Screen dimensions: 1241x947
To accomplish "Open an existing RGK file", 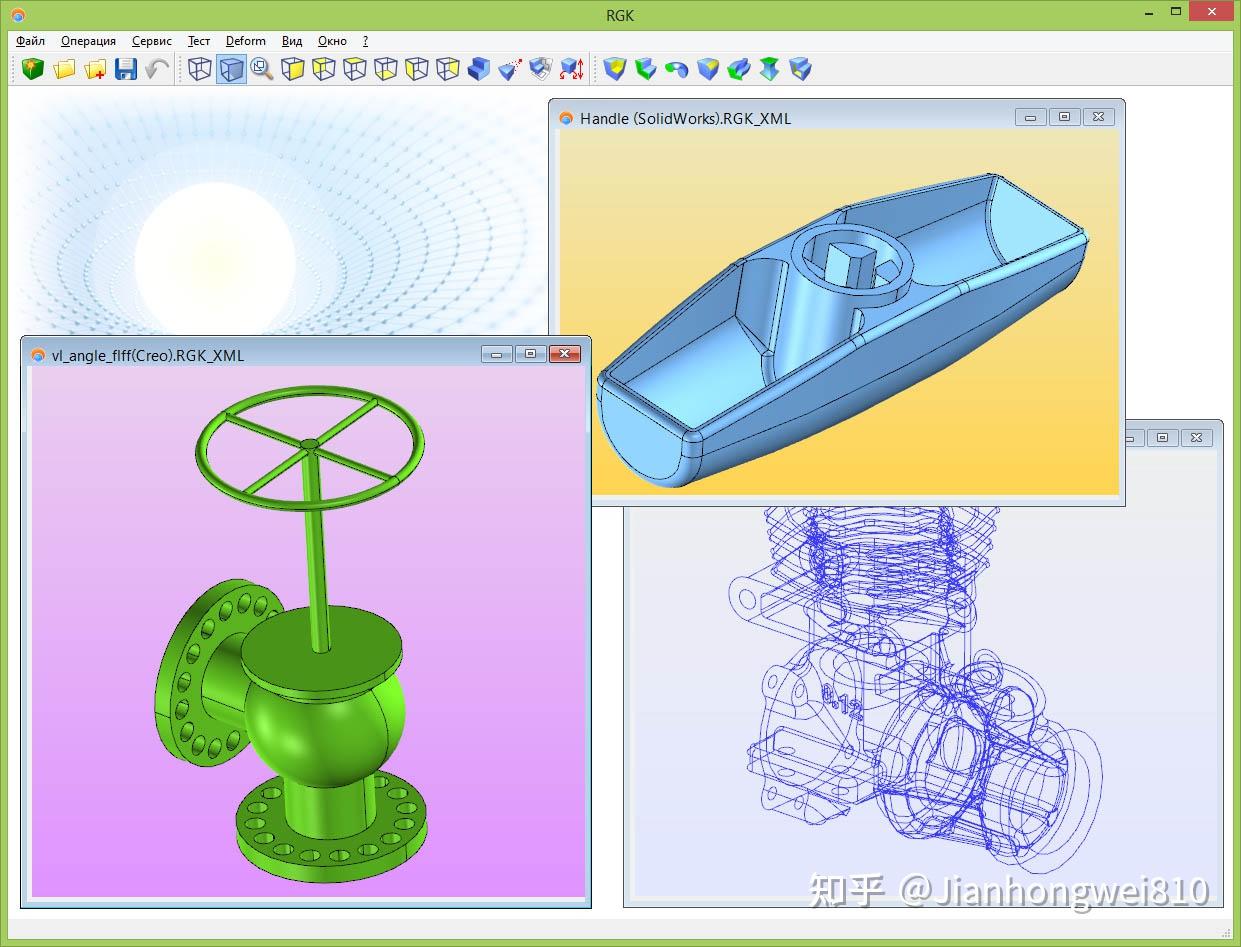I will point(63,68).
